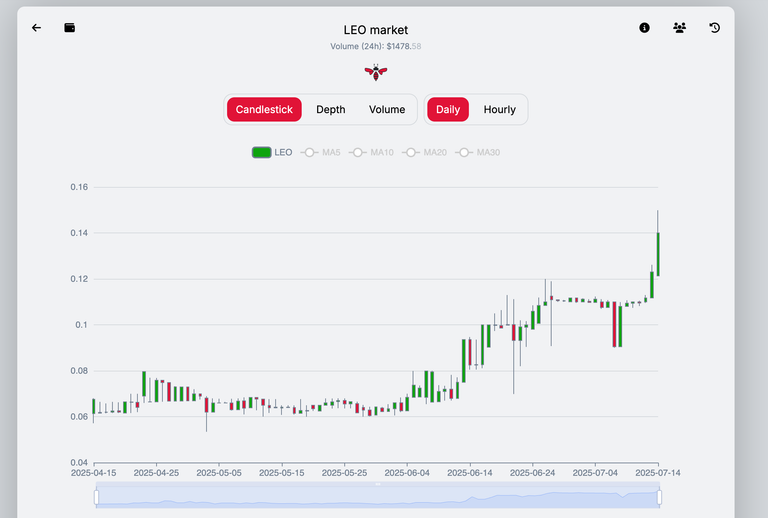This screenshot has height=518, width=768.
Task: Click the 0.12 price axis label
Action: pyautogui.click(x=79, y=279)
